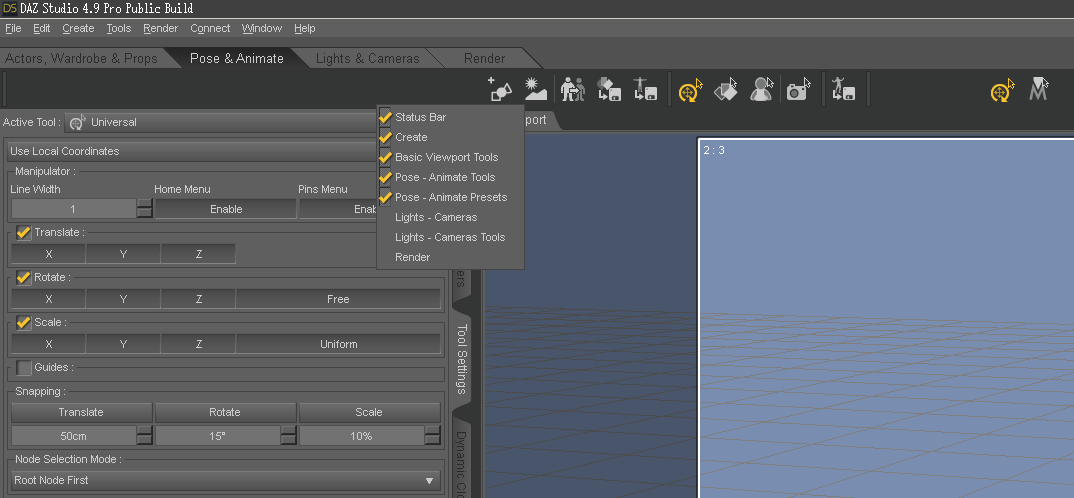Open the File menu
Image resolution: width=1074 pixels, height=498 pixels.
click(x=13, y=28)
